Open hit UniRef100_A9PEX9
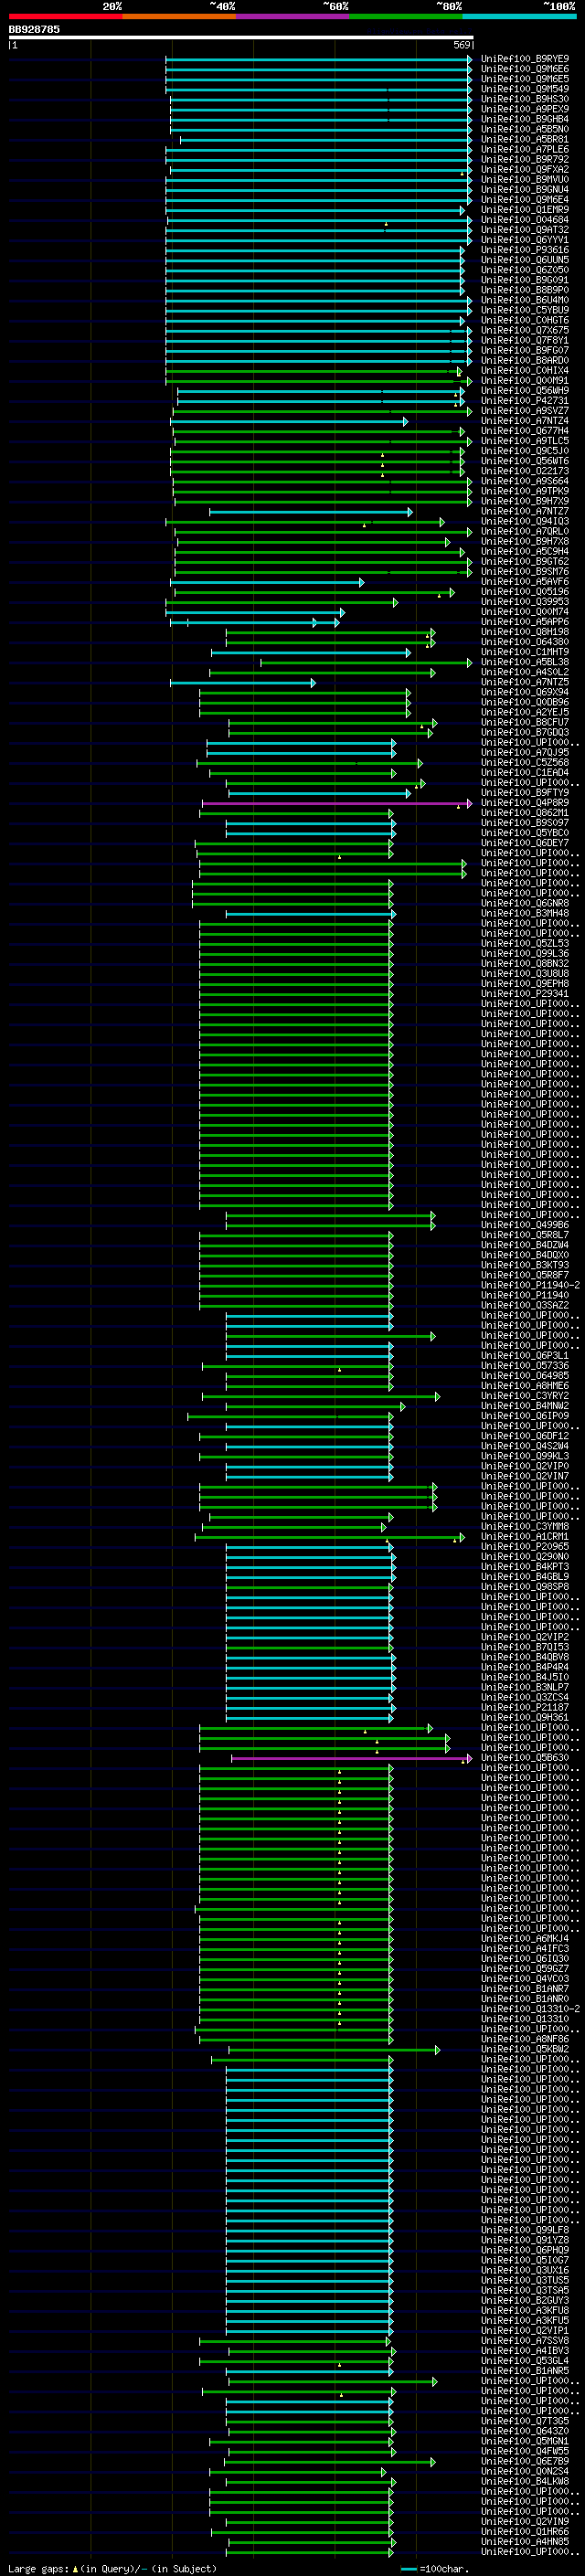The width and height of the screenshot is (585, 2576). [x=525, y=109]
